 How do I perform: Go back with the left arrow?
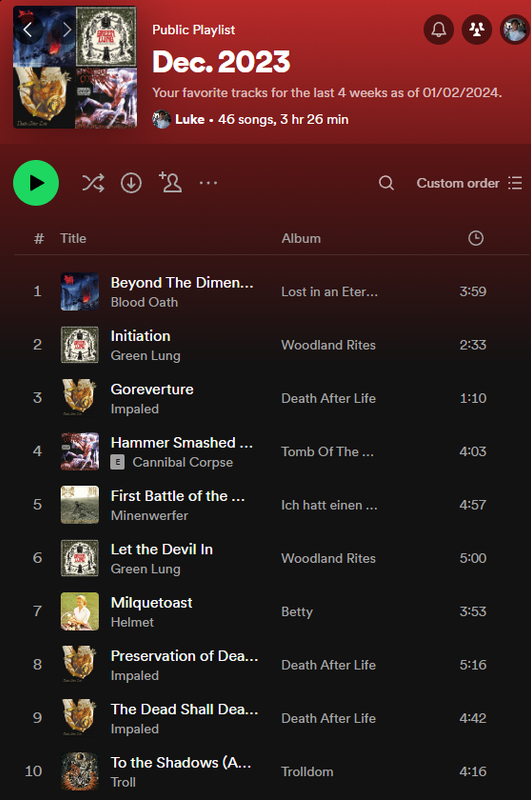click(28, 30)
